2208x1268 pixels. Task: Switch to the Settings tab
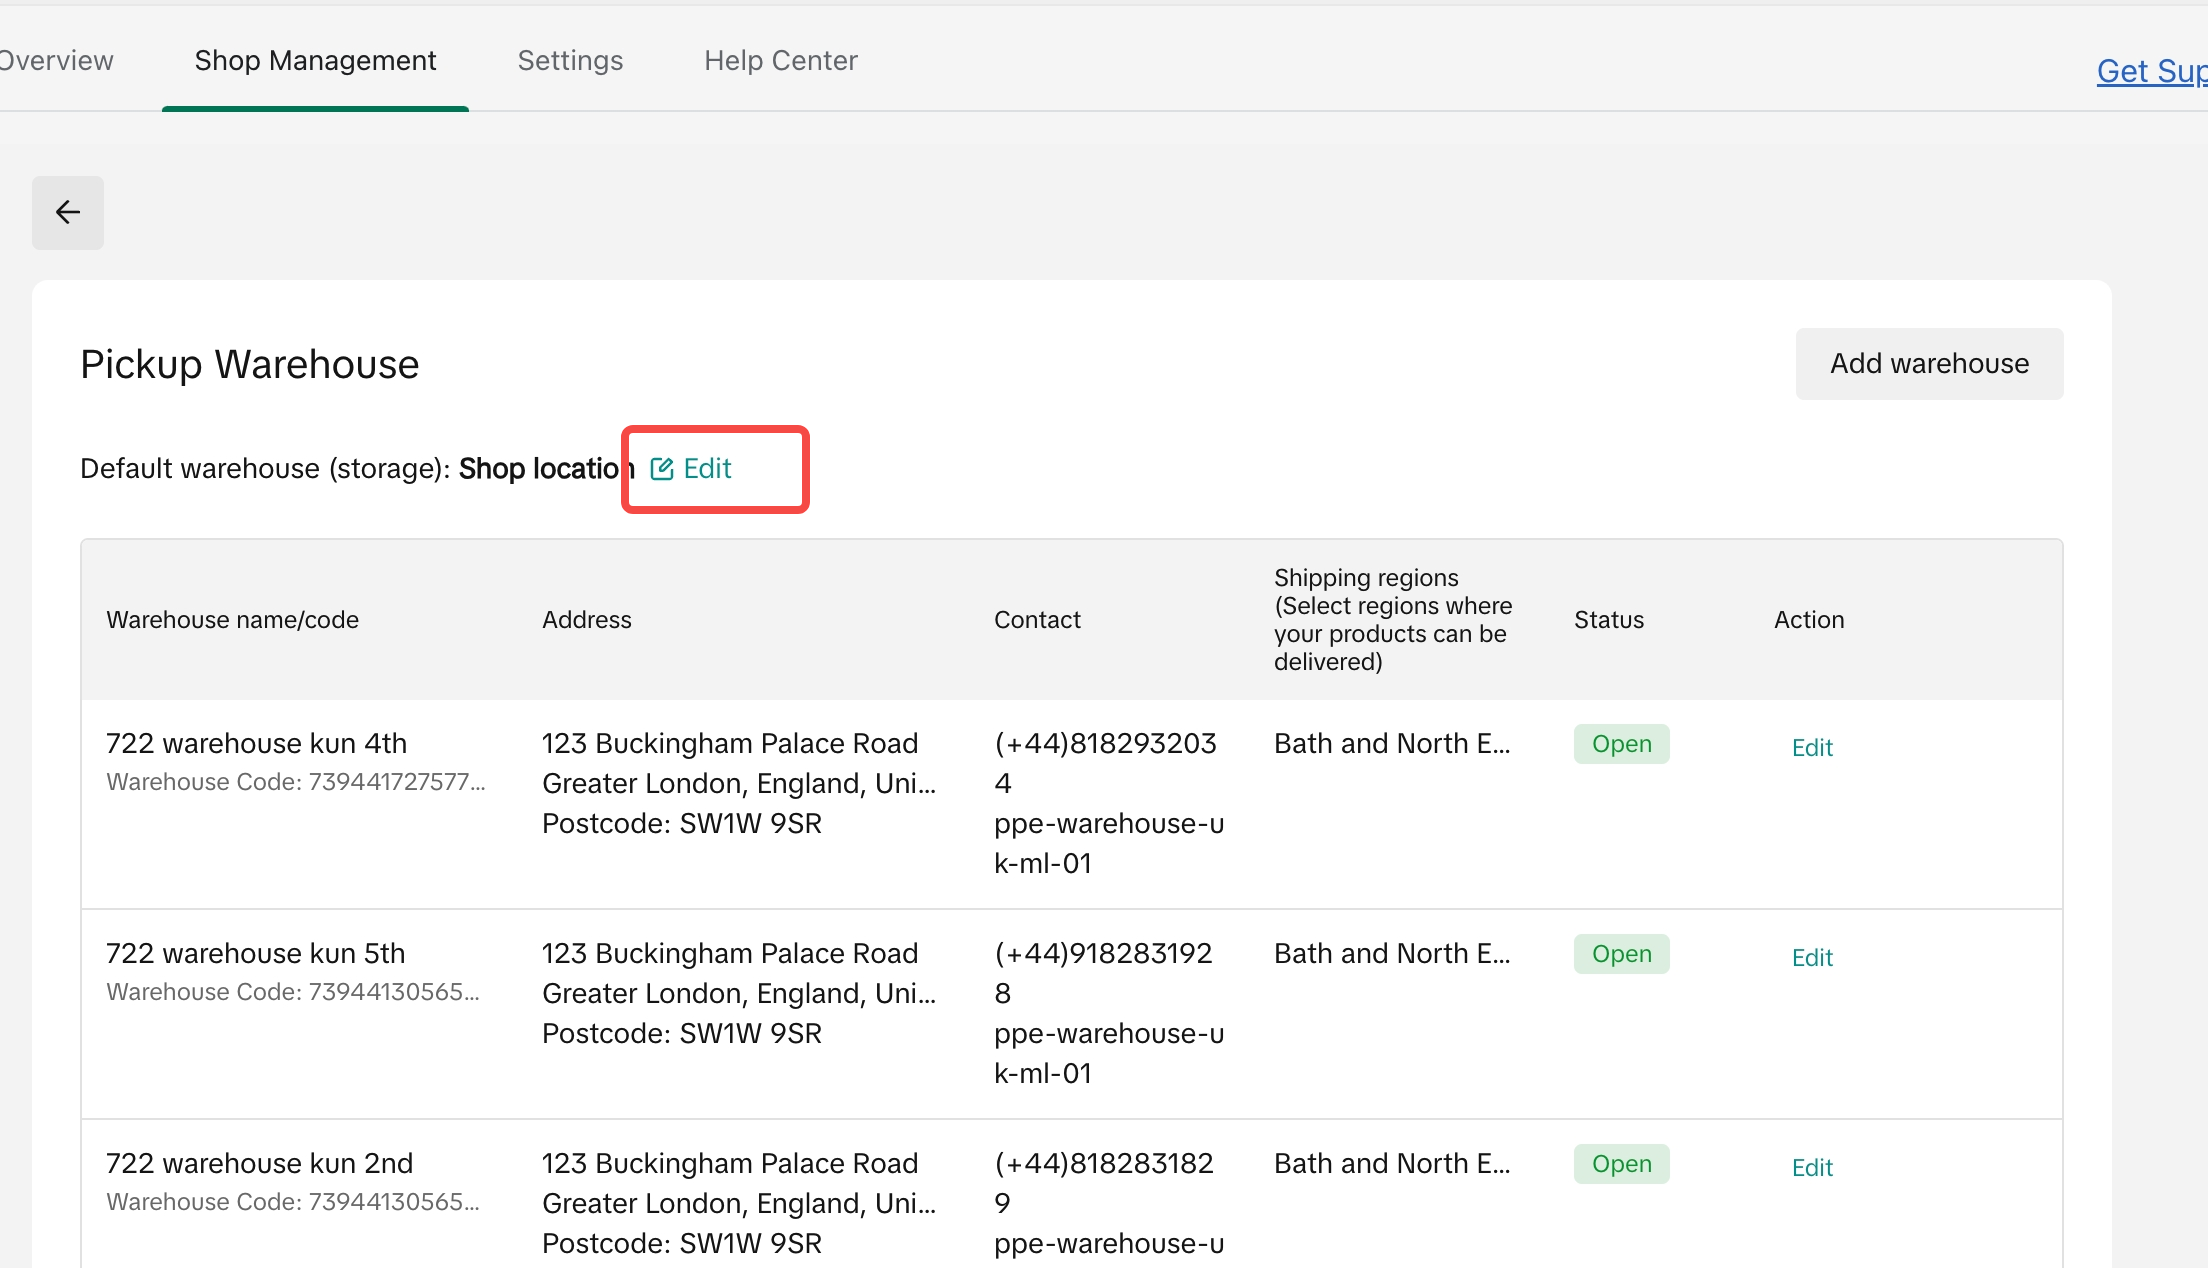coord(570,61)
